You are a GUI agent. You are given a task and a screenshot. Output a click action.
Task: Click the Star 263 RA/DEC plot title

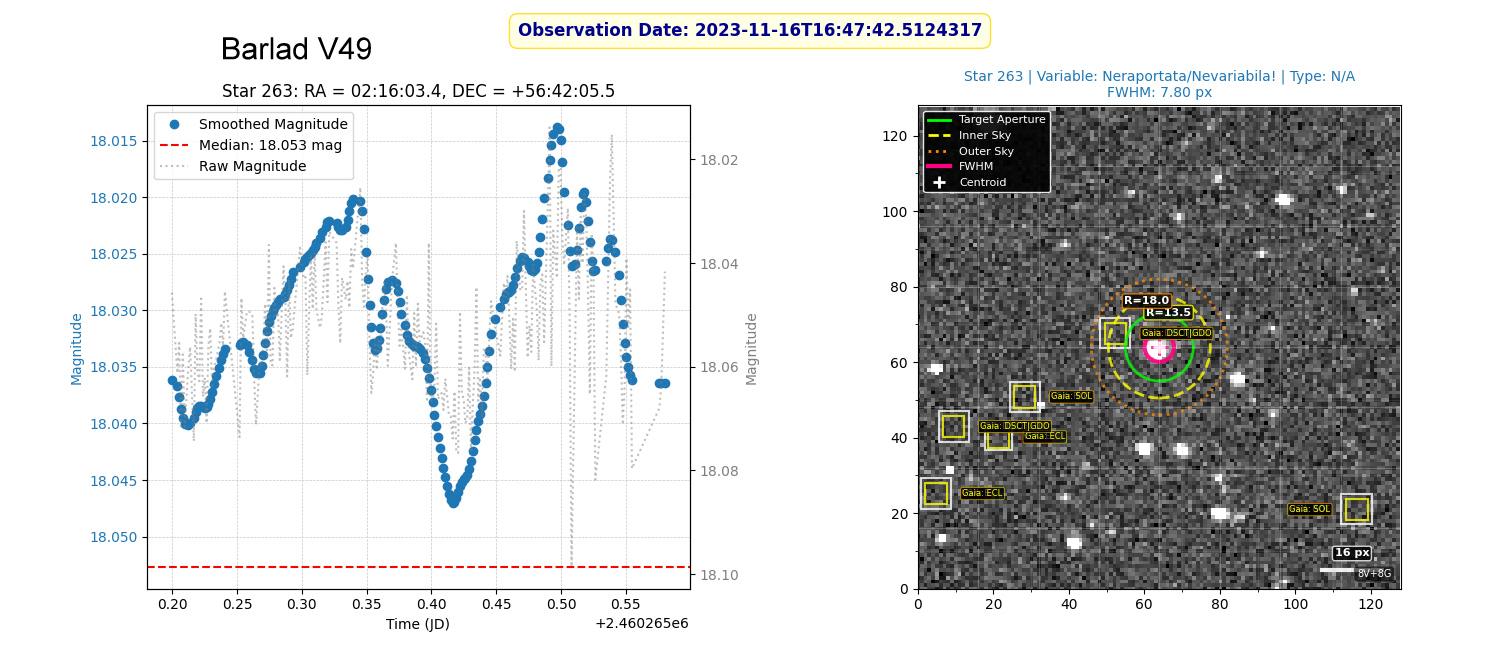[418, 92]
